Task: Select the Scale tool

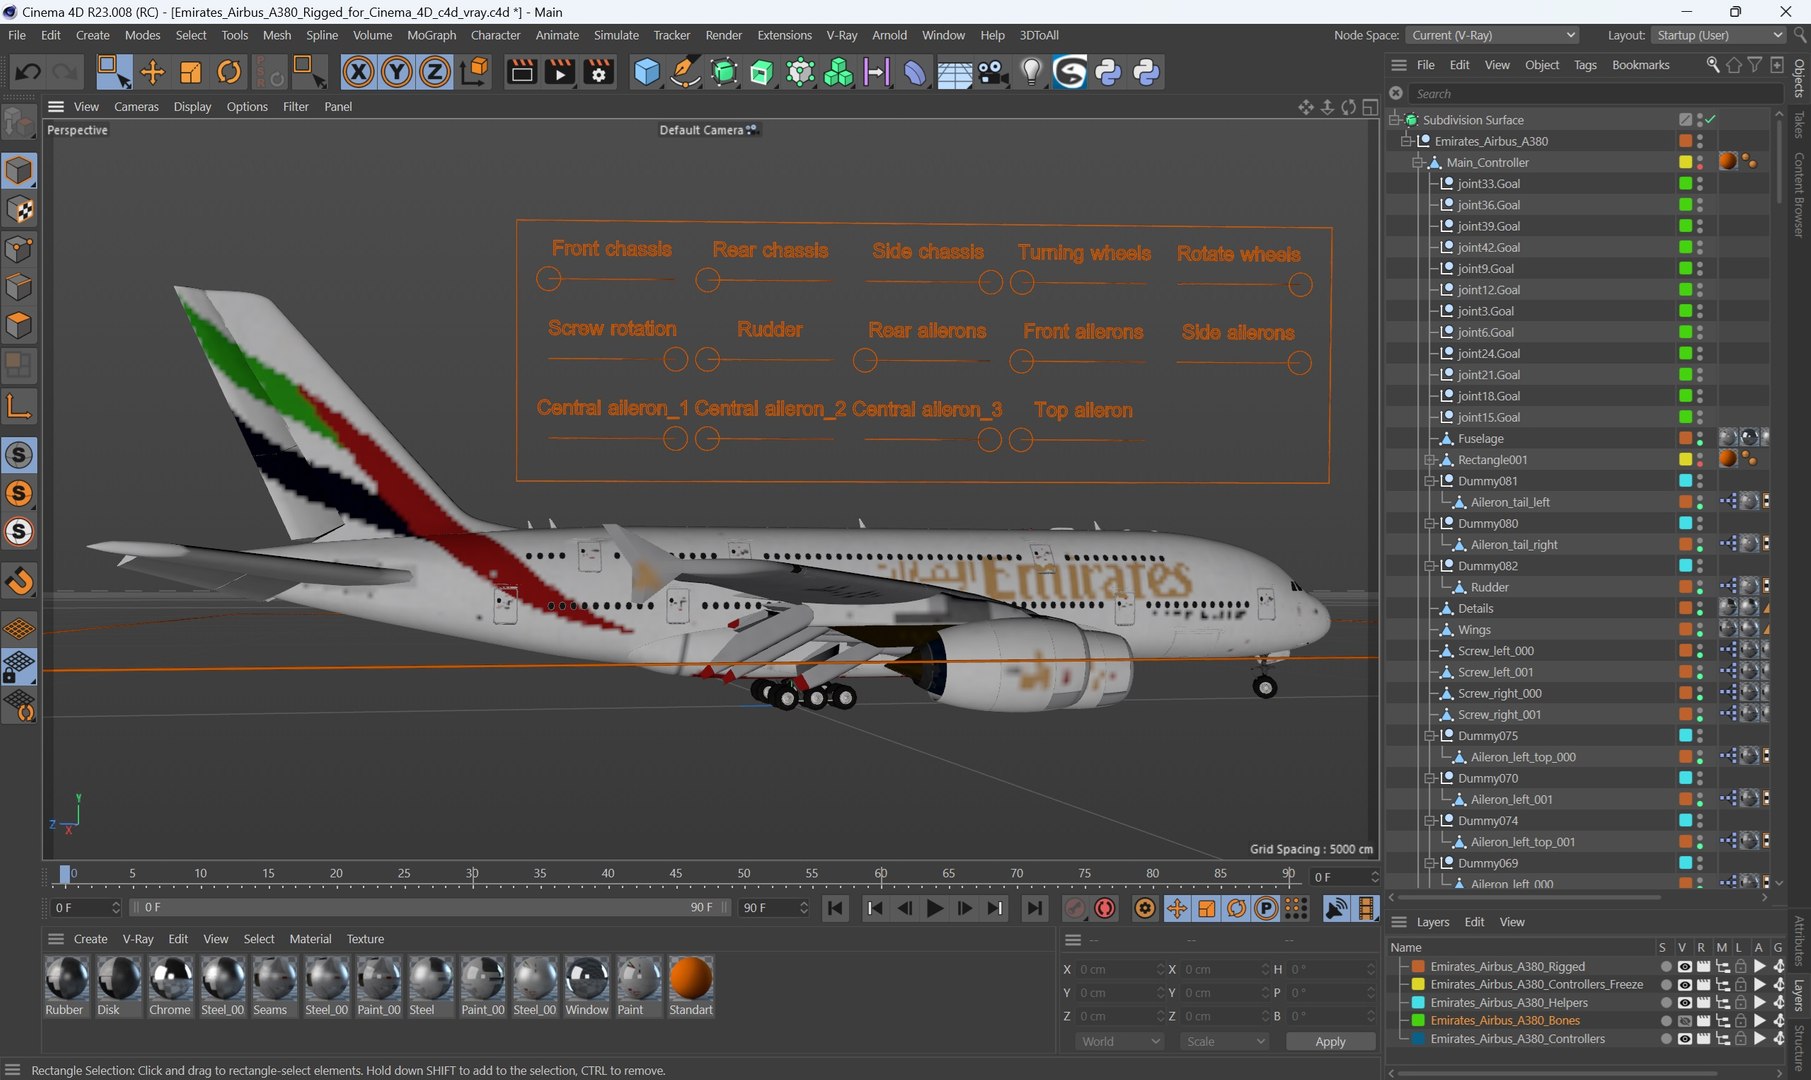Action: click(x=190, y=72)
